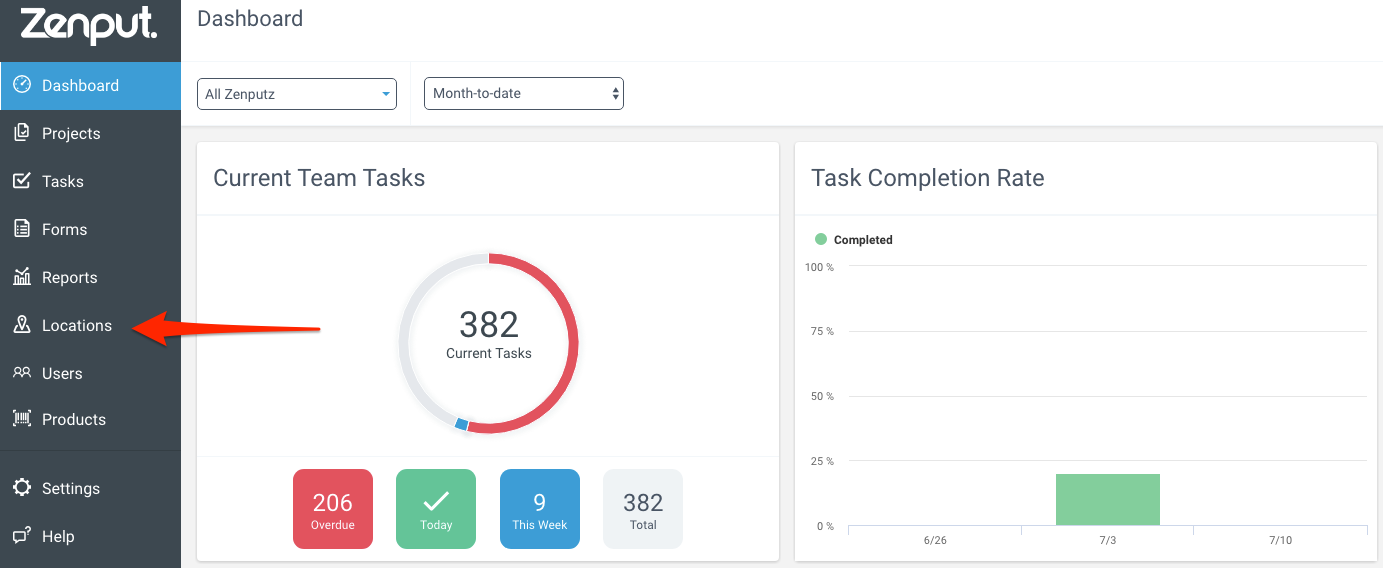Image resolution: width=1383 pixels, height=568 pixels.
Task: Go to the Products page
Action: pyautogui.click(x=90, y=420)
